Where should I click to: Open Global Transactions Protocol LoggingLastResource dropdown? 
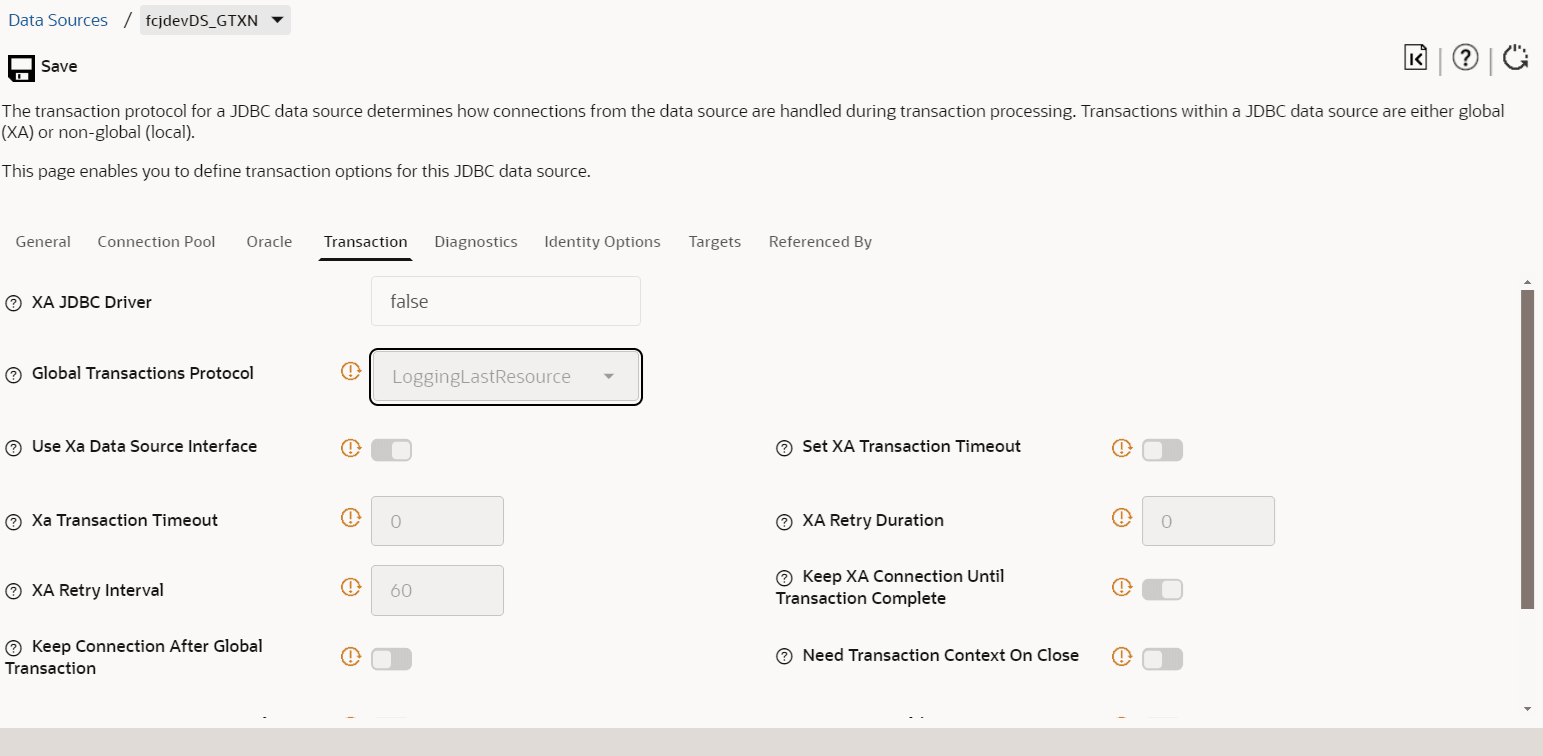click(x=505, y=377)
